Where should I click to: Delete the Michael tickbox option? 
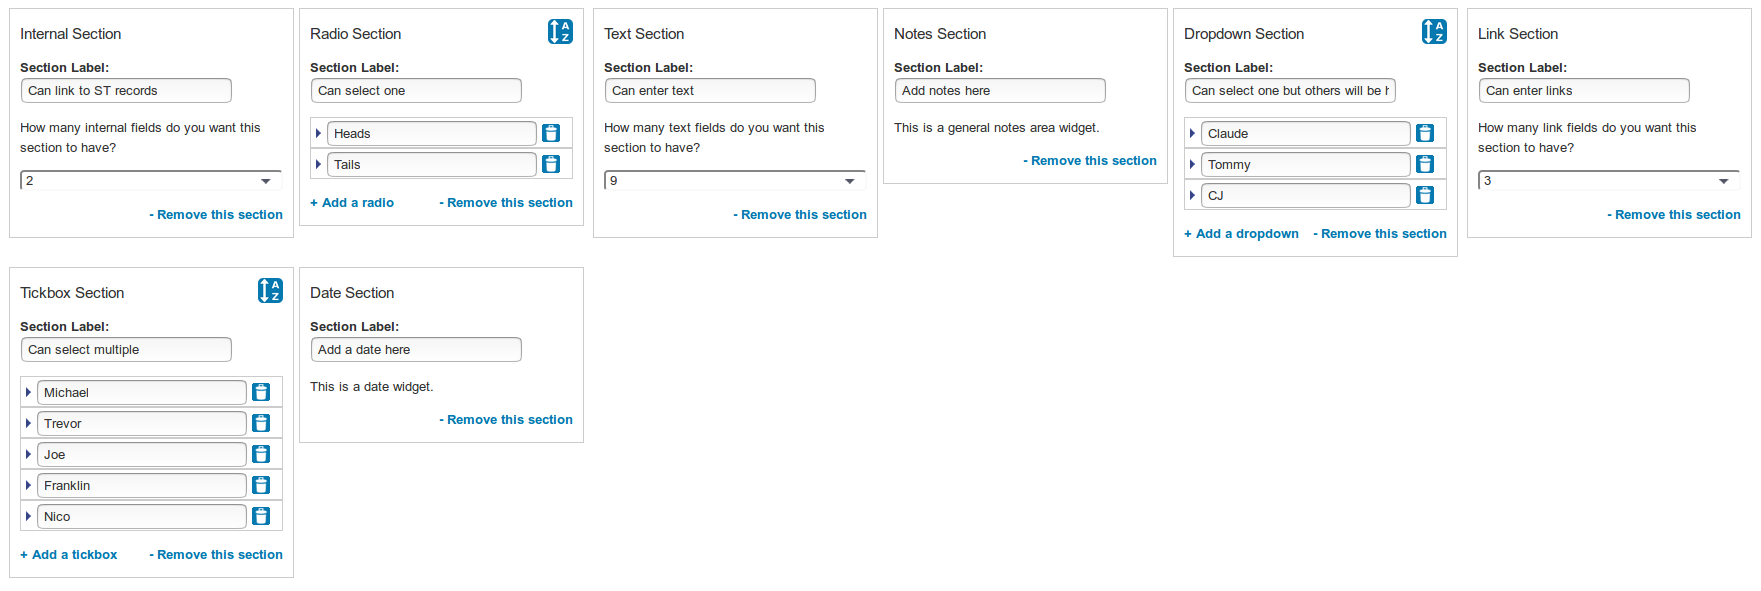coord(261,392)
